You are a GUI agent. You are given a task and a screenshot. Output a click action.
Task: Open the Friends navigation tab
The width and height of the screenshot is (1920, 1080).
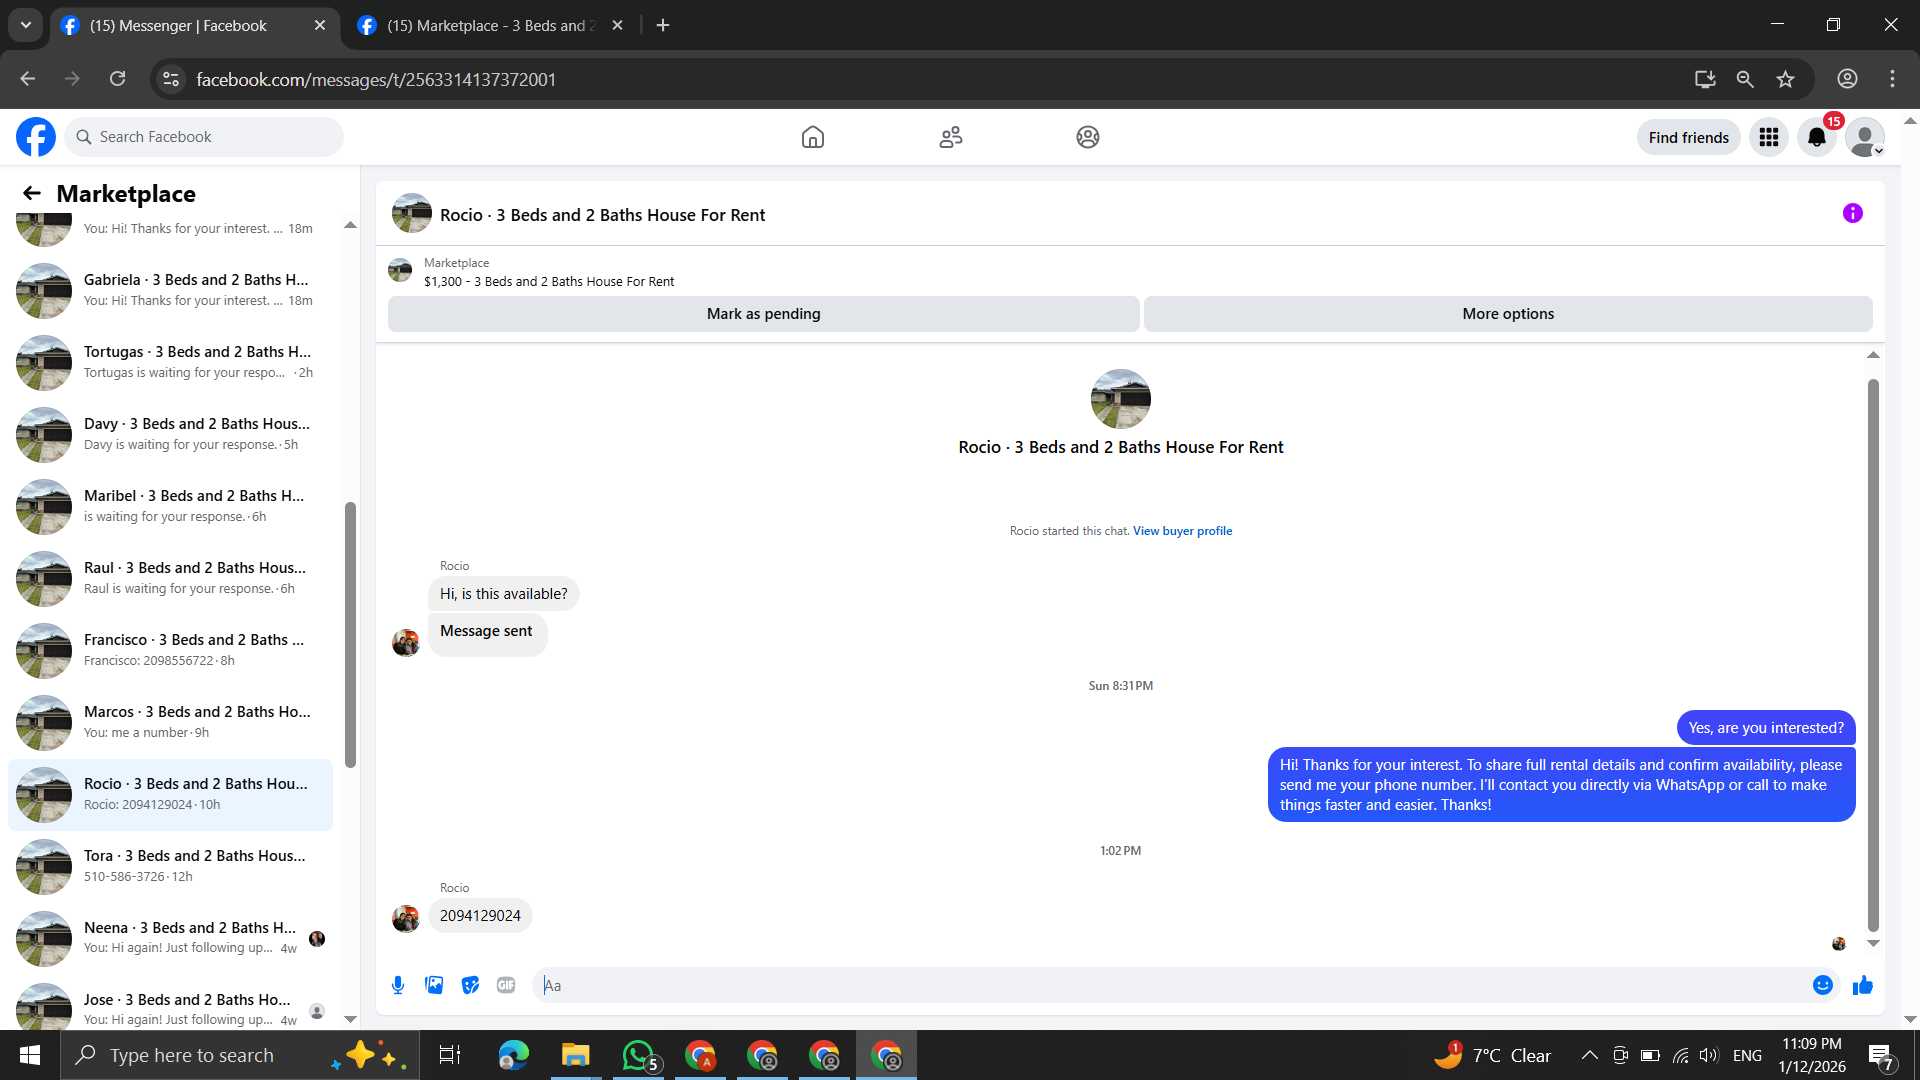[950, 137]
